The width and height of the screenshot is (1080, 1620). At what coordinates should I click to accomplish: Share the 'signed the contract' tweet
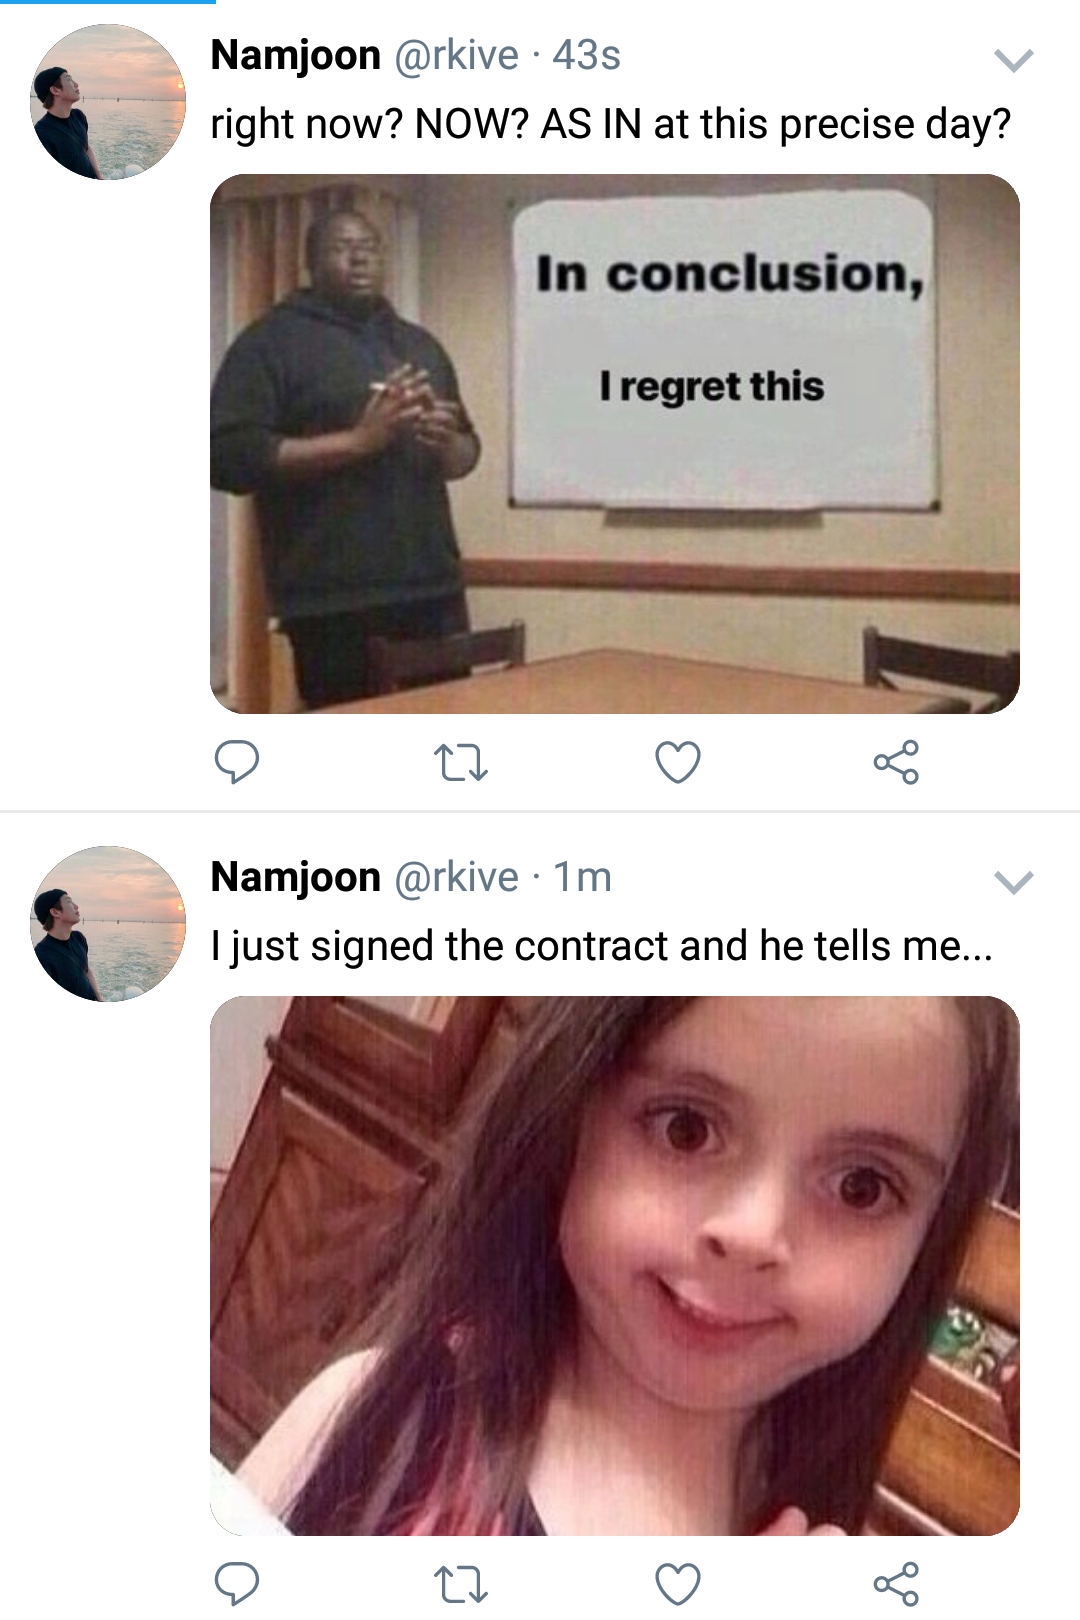896,1584
